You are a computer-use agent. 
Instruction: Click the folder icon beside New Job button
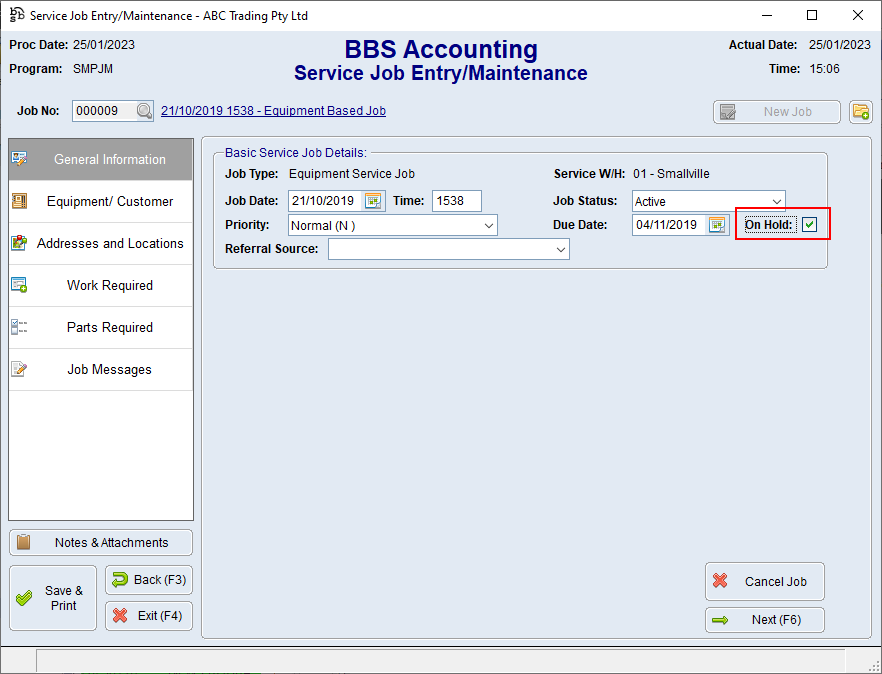tap(861, 111)
